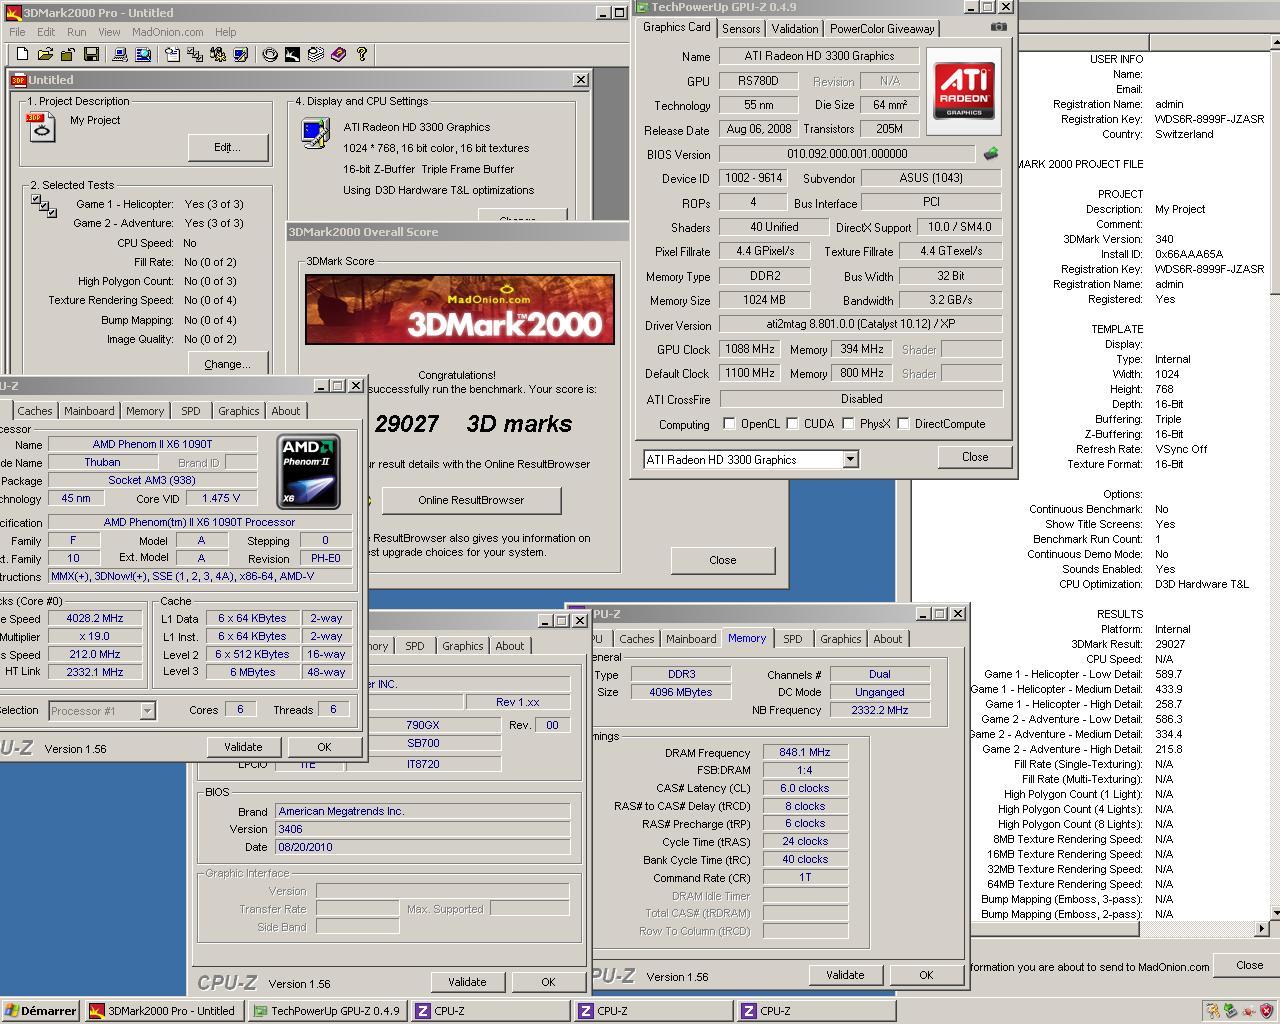
Task: Click the vertical scrollbar of the results list
Action: 1273,480
